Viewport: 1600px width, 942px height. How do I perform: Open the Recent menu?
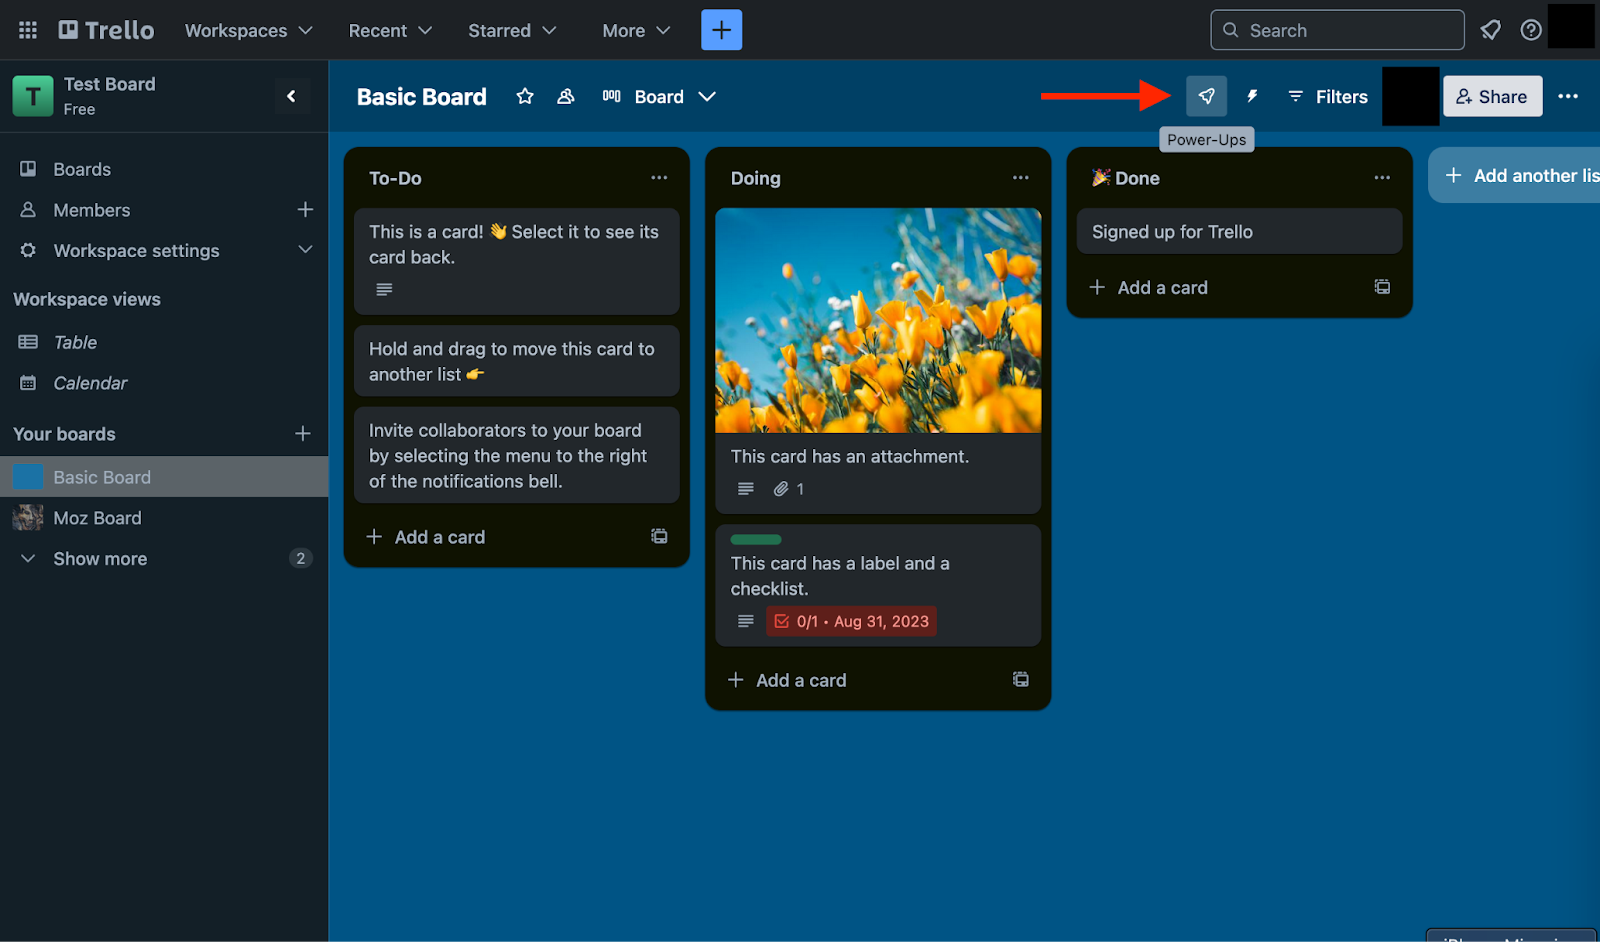(390, 30)
